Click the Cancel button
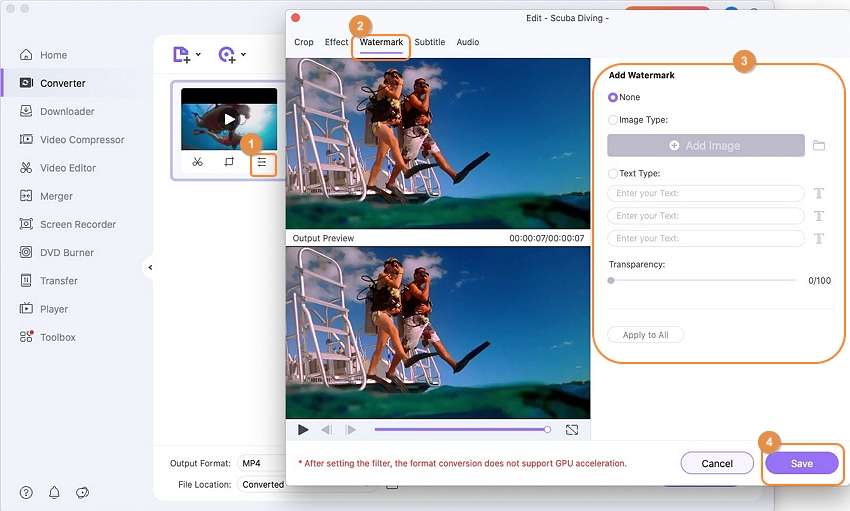This screenshot has height=511, width=850. point(717,463)
